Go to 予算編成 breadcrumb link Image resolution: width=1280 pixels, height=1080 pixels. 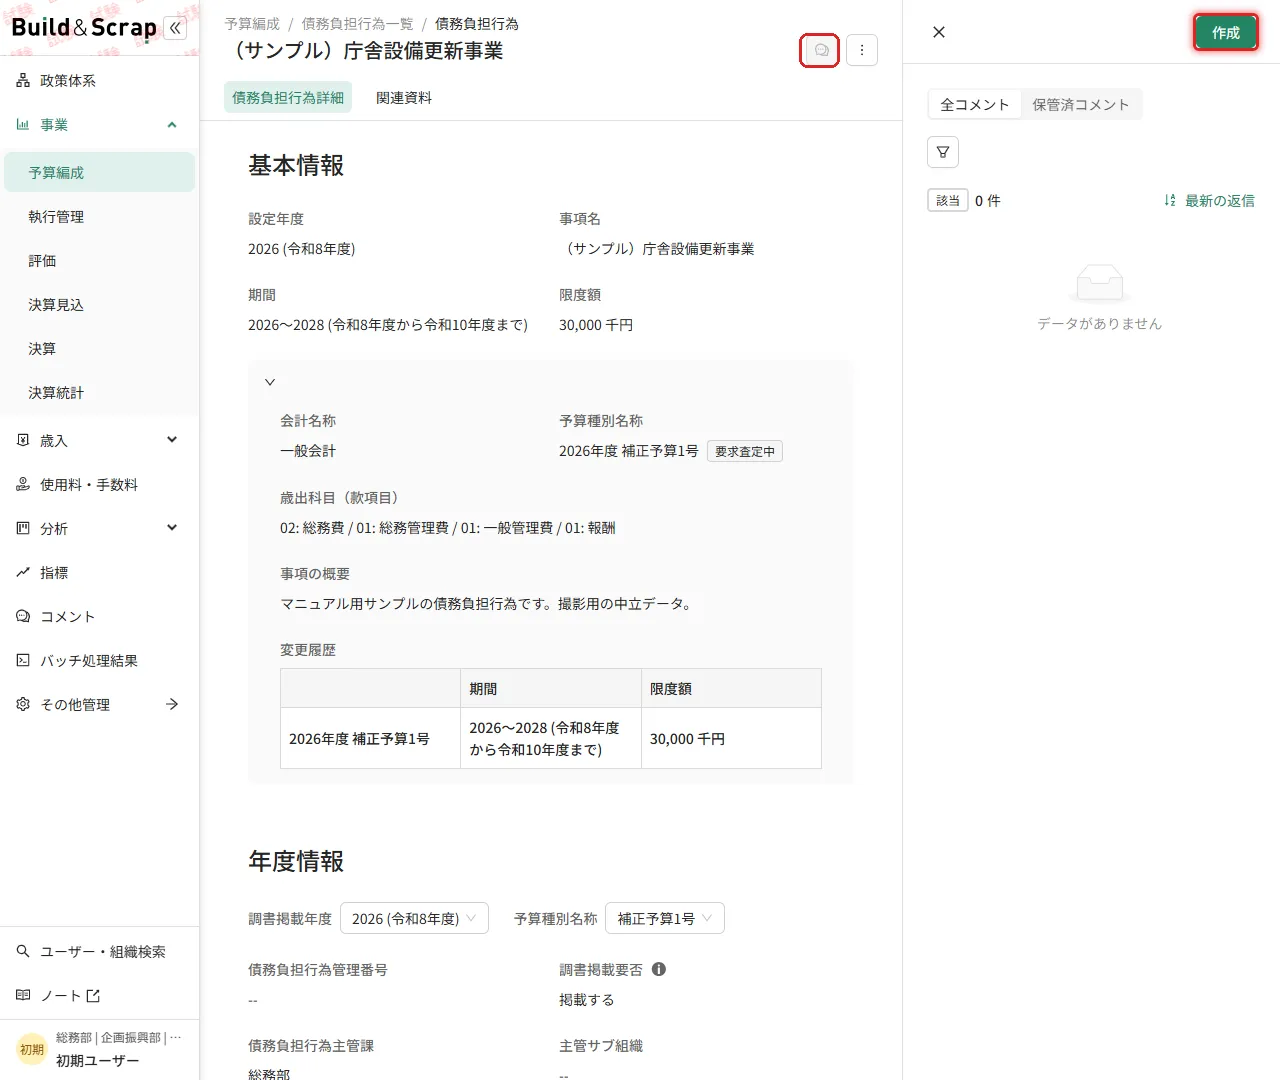point(252,24)
